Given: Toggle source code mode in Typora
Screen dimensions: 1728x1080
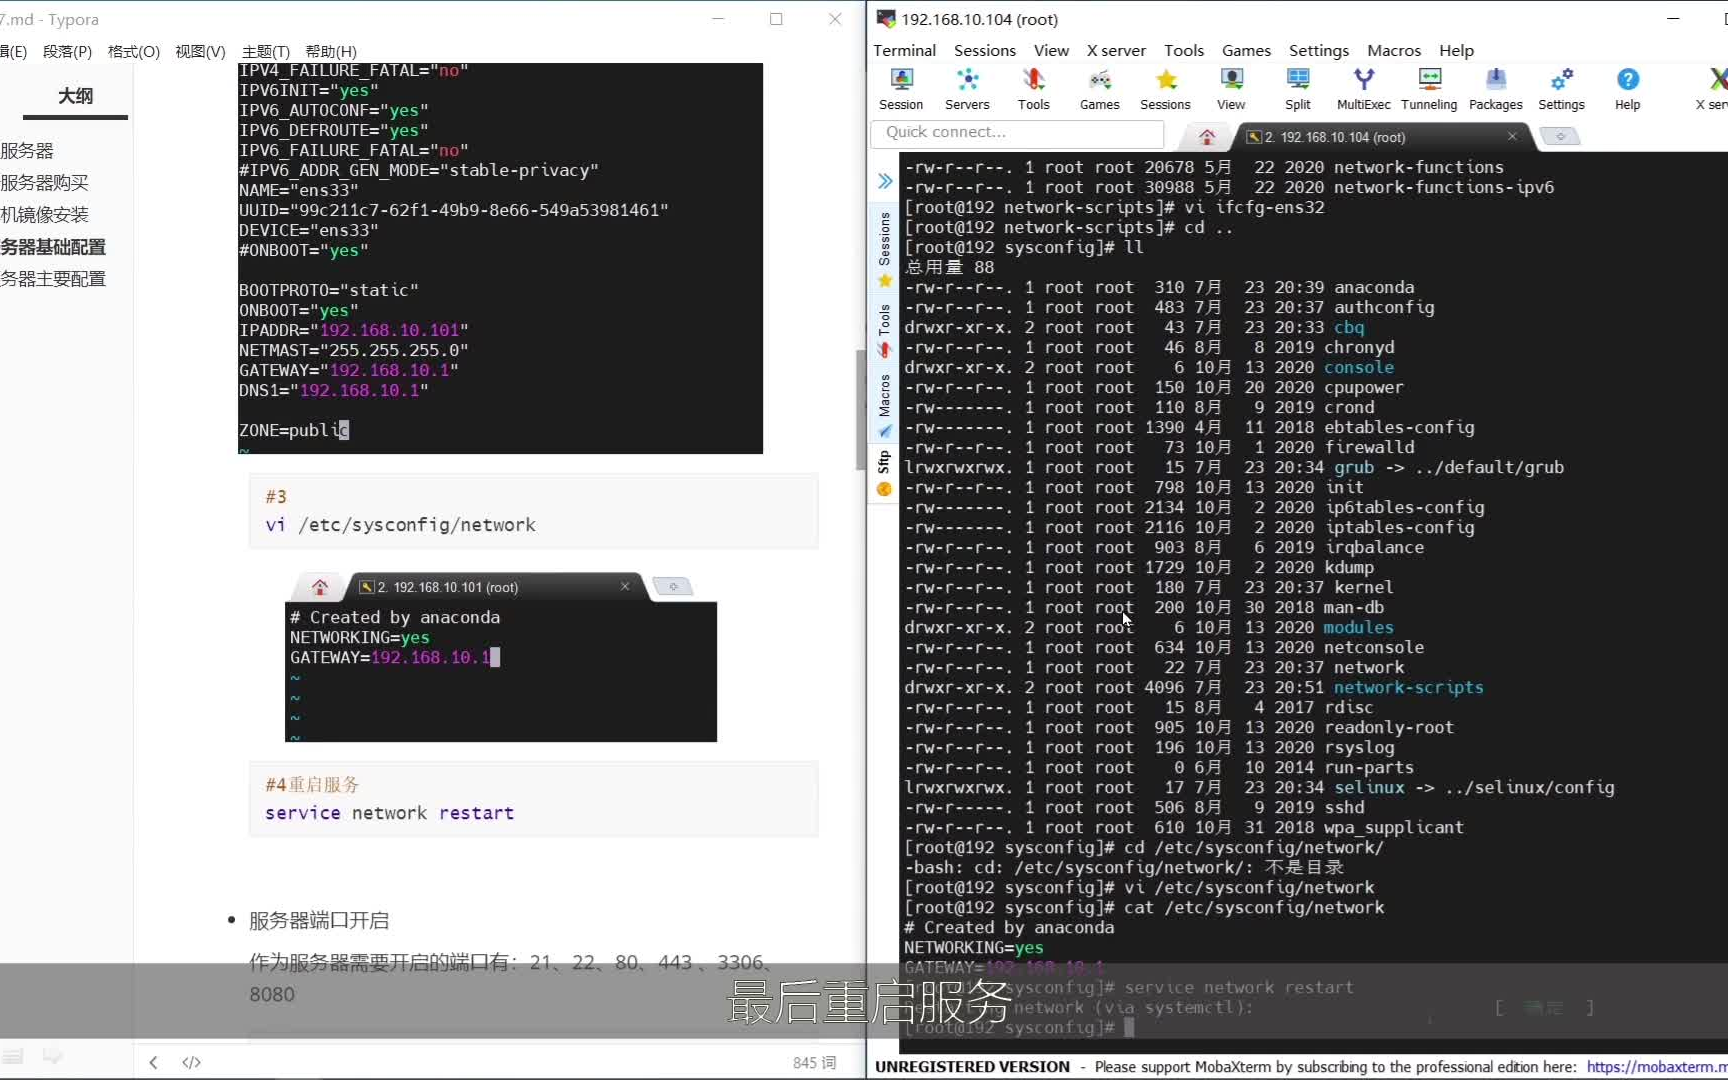Looking at the screenshot, I should [191, 1062].
